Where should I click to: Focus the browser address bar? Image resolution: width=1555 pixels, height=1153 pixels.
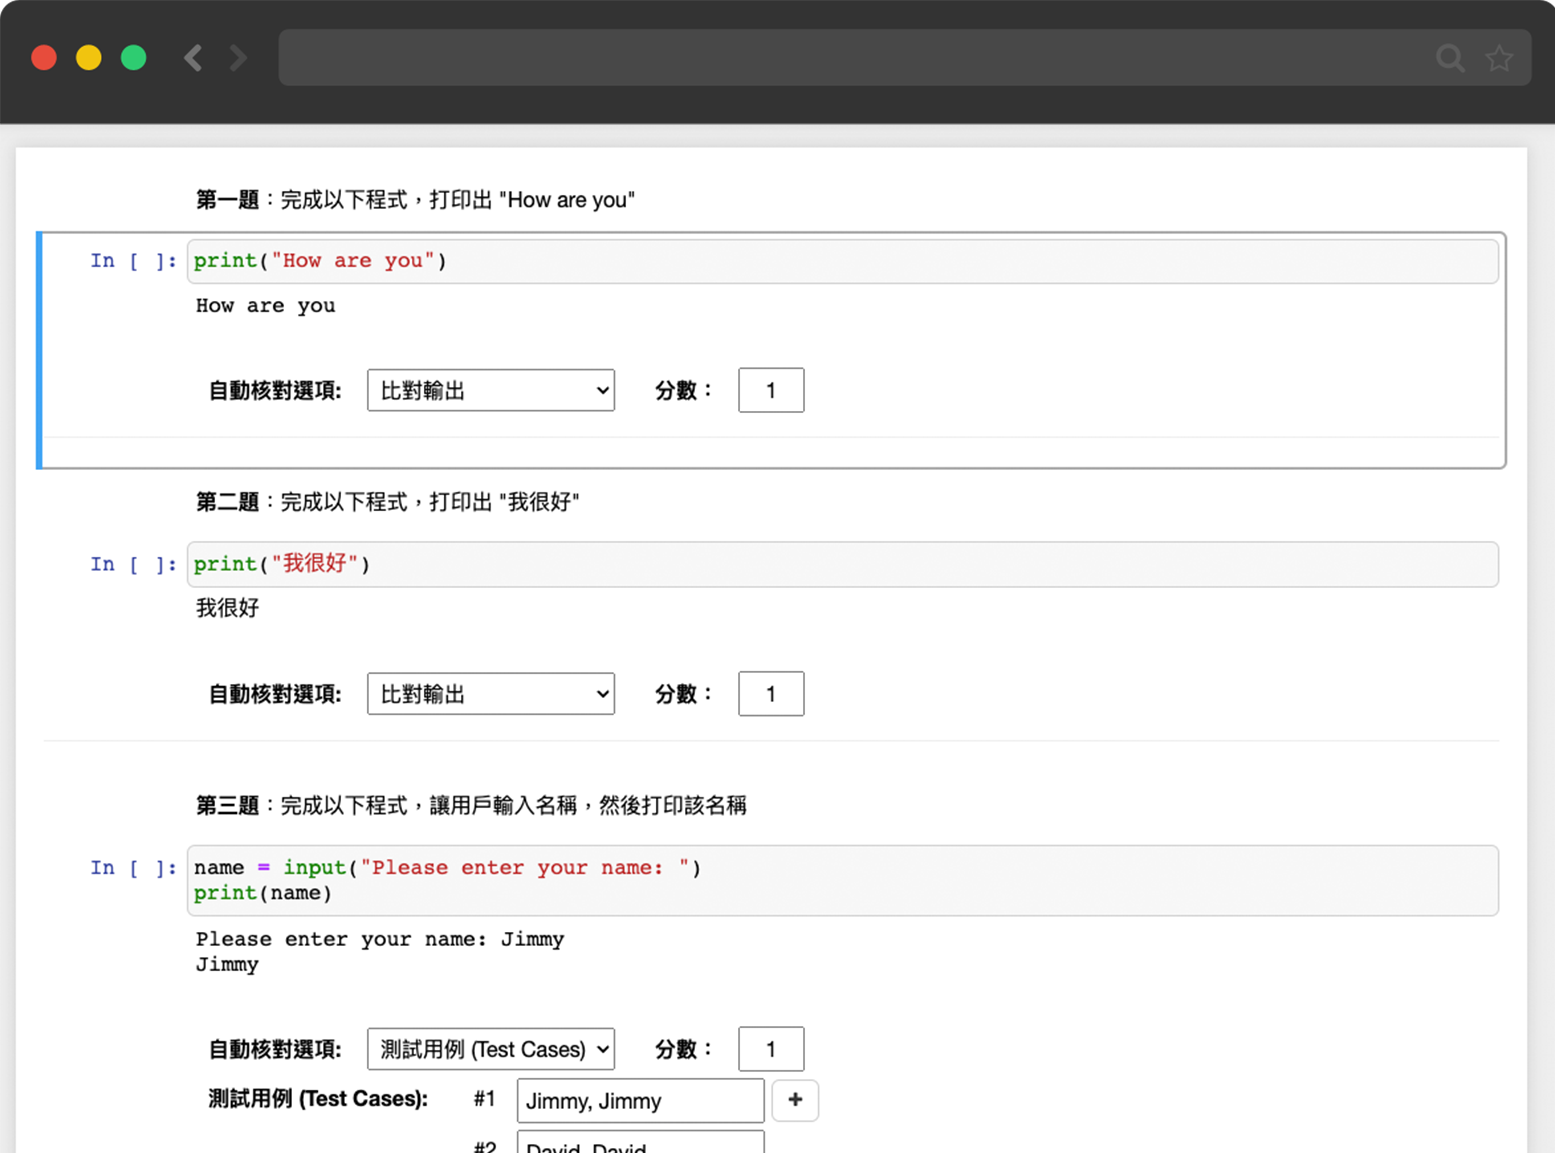pyautogui.click(x=904, y=58)
